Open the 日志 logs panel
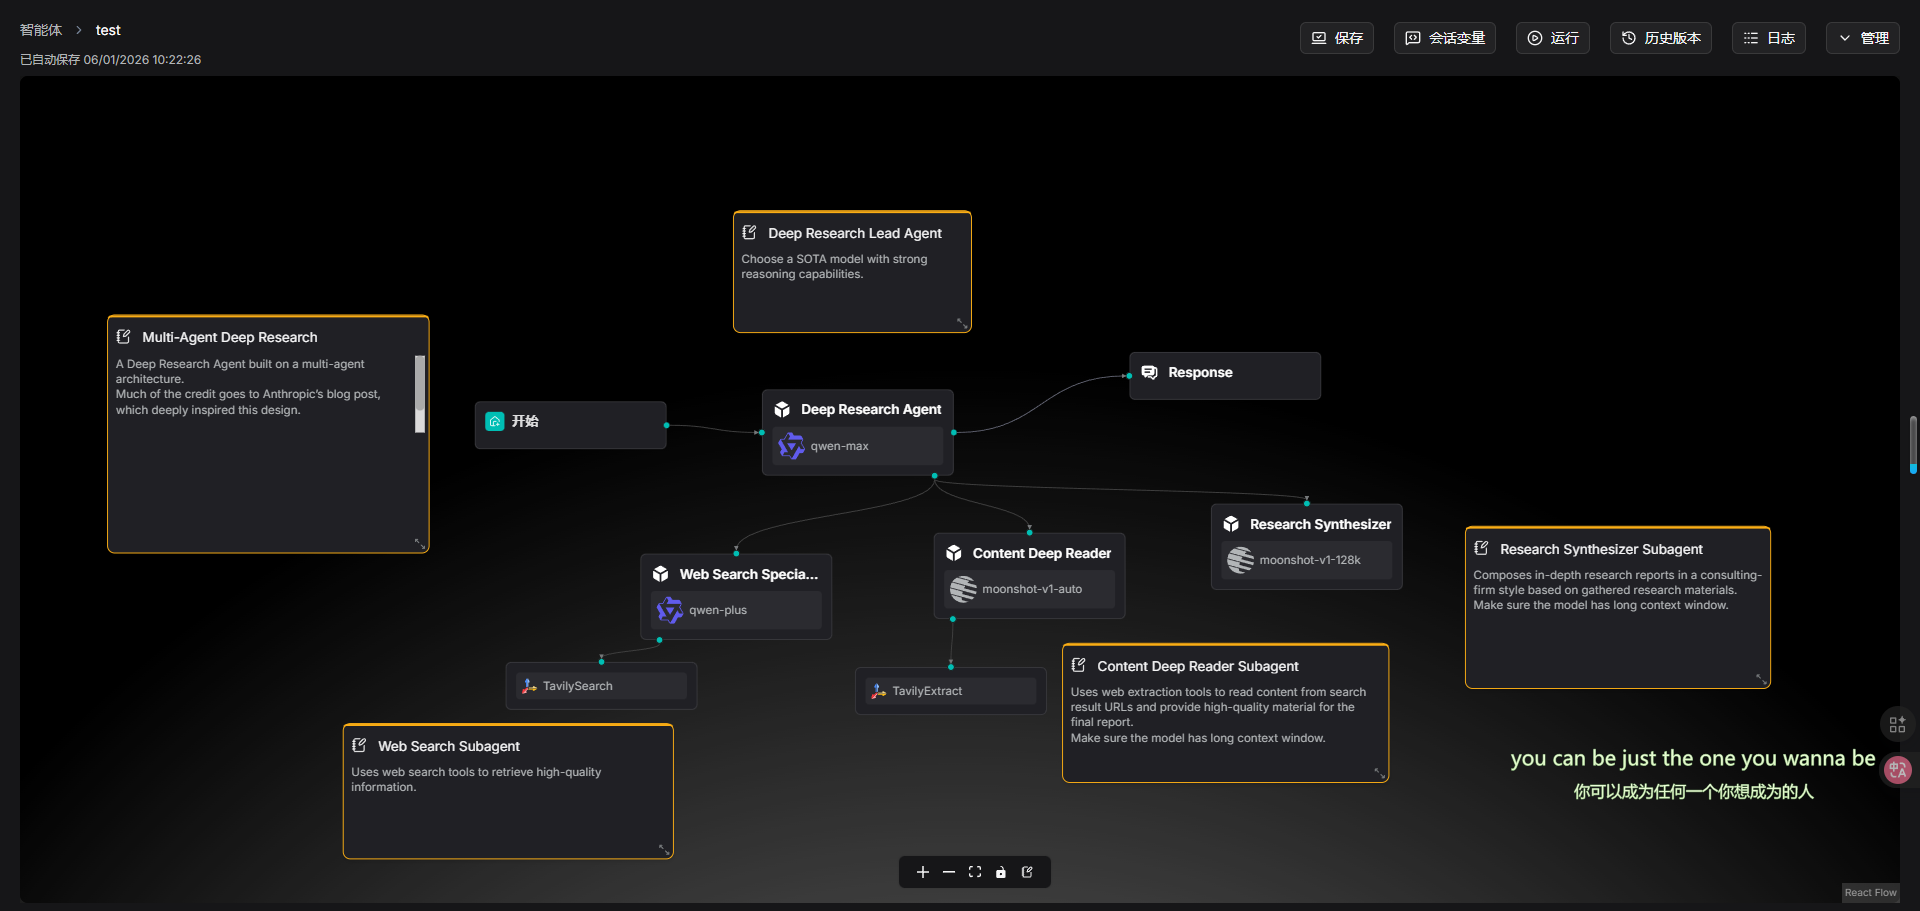The image size is (1920, 911). point(1768,38)
